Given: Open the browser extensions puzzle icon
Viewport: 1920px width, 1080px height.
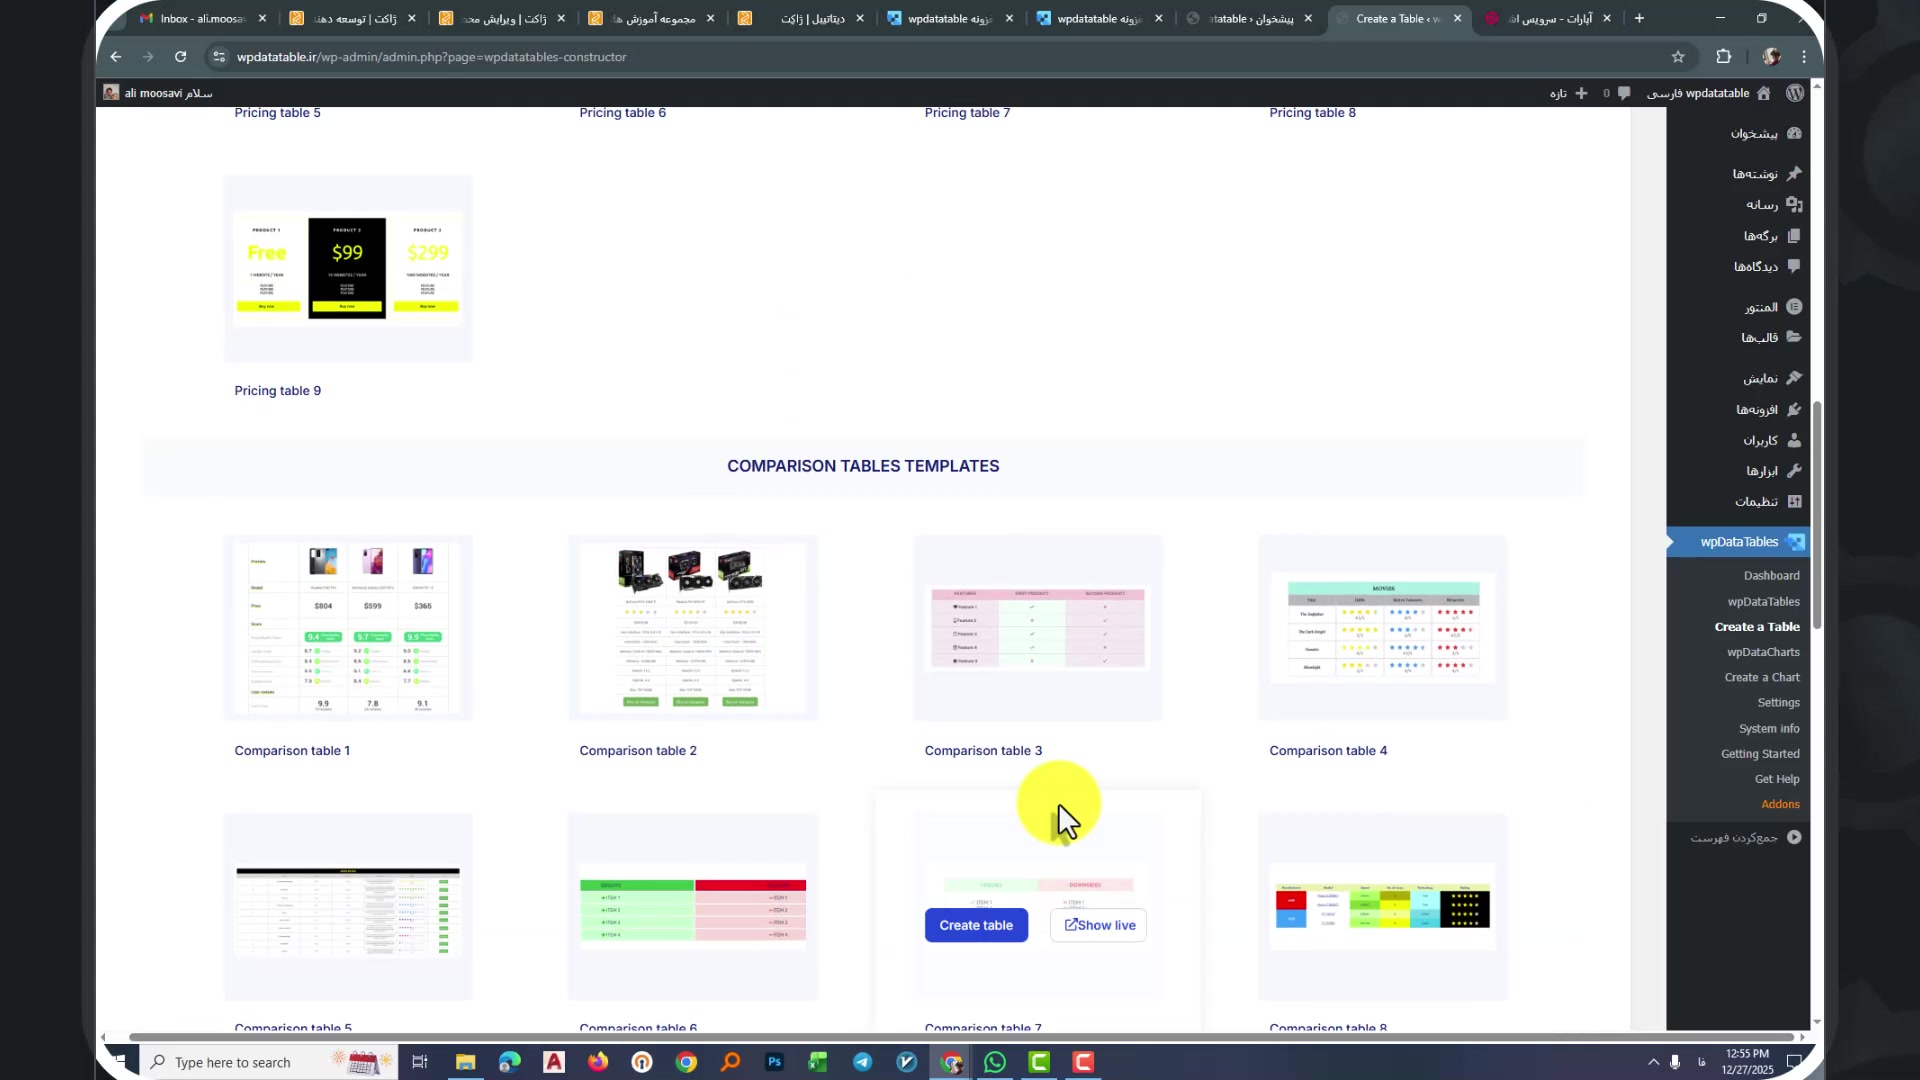Looking at the screenshot, I should (x=1724, y=57).
